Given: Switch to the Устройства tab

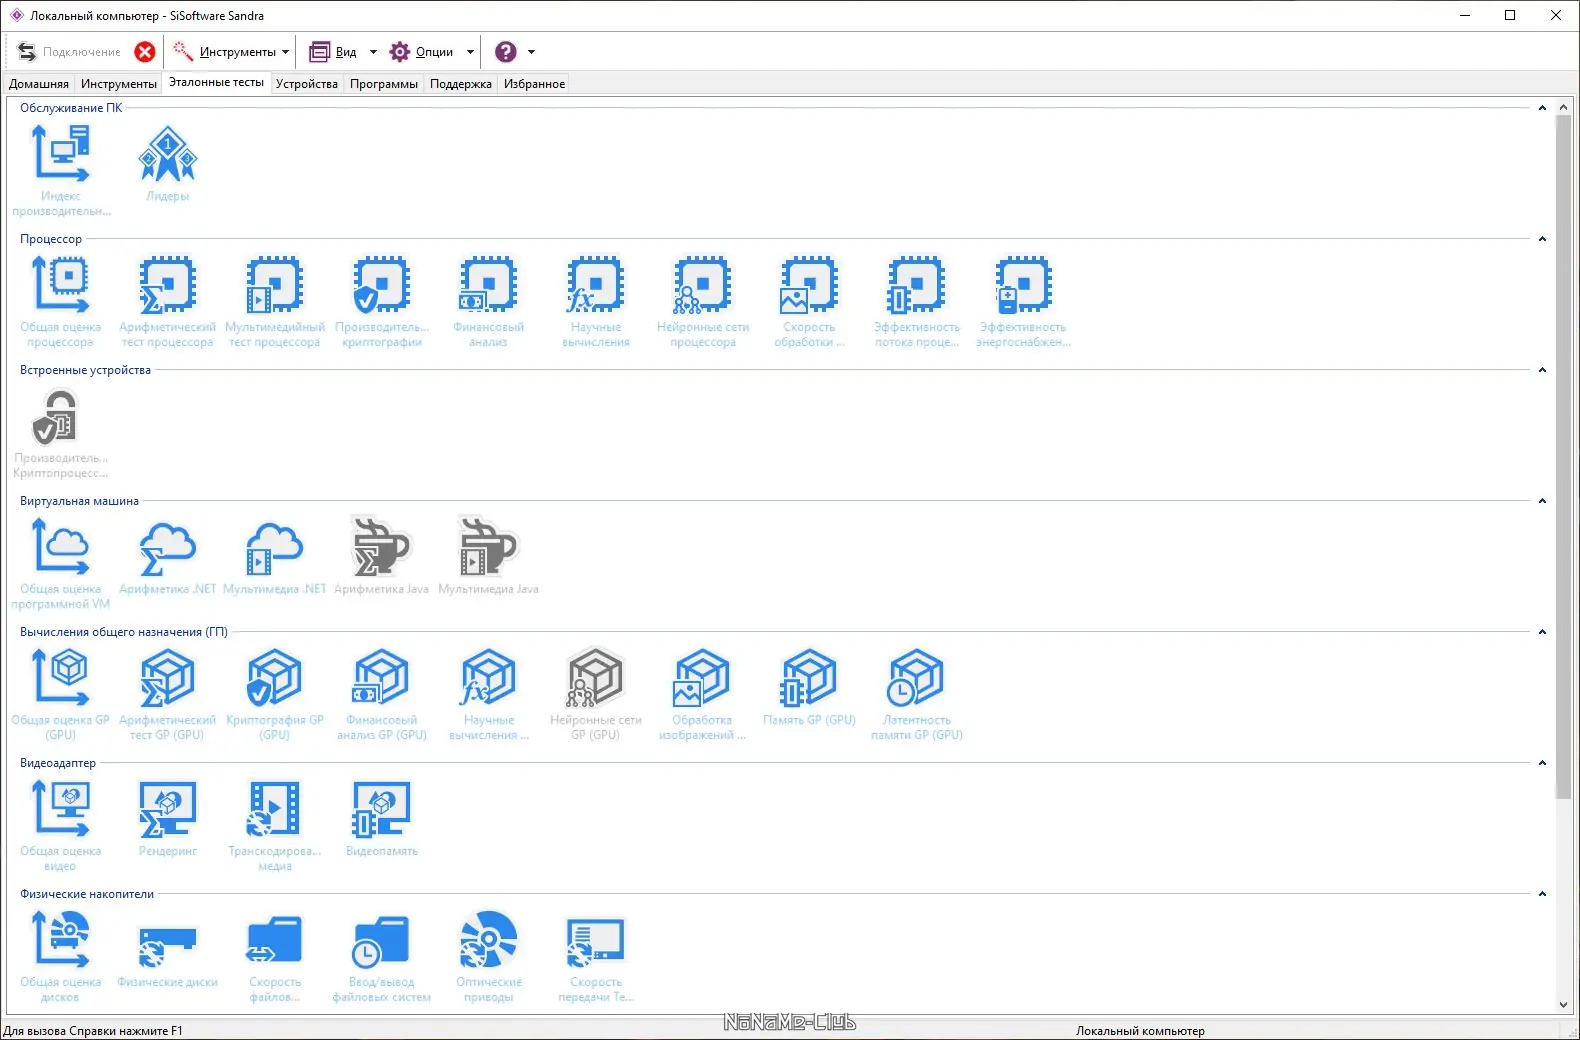Looking at the screenshot, I should (x=307, y=84).
